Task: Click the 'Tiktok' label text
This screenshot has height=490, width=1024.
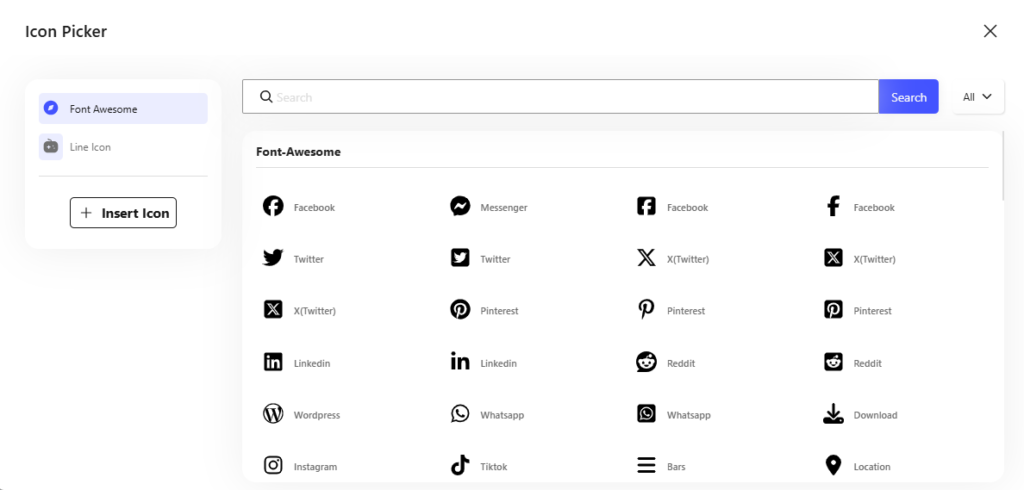Action: [494, 466]
